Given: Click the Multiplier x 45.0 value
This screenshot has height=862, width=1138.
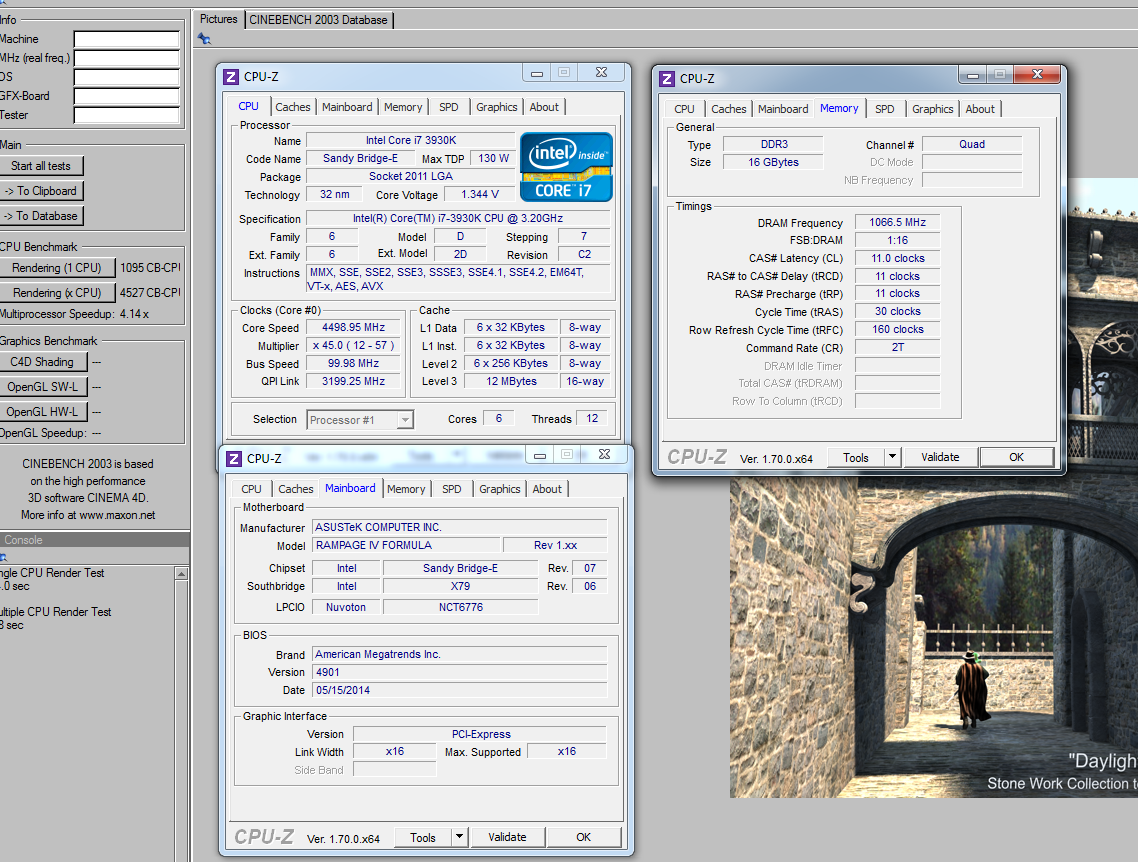Looking at the screenshot, I should coord(353,345).
